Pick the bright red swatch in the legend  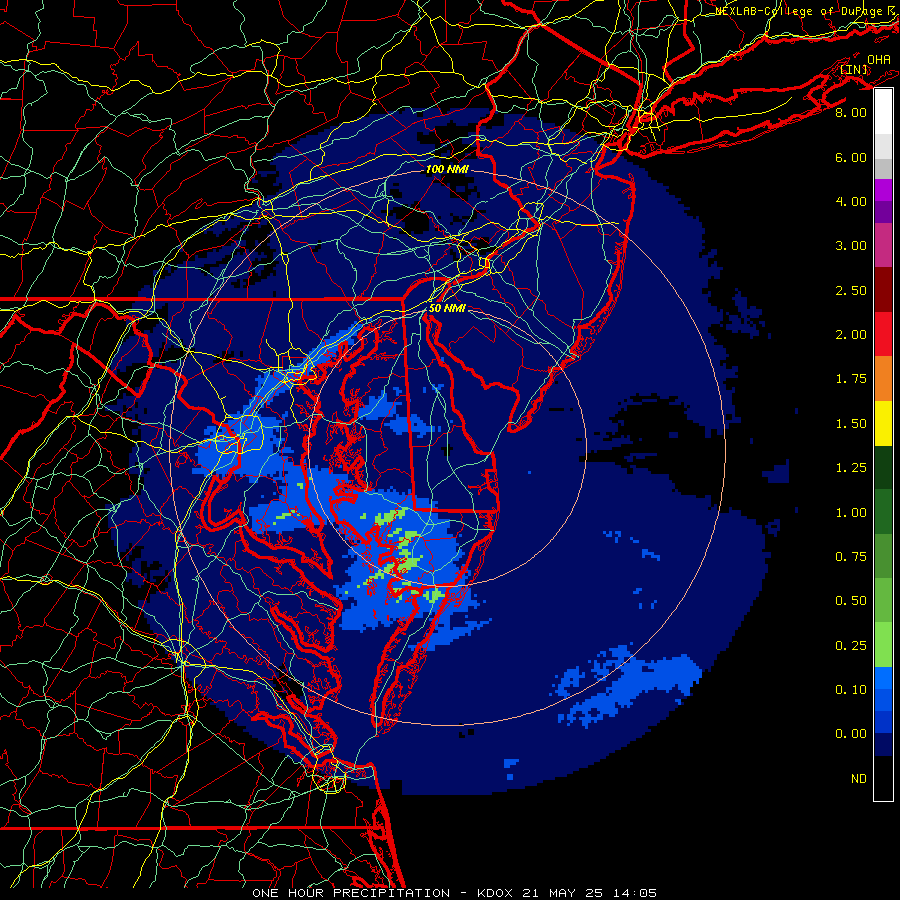tap(883, 335)
